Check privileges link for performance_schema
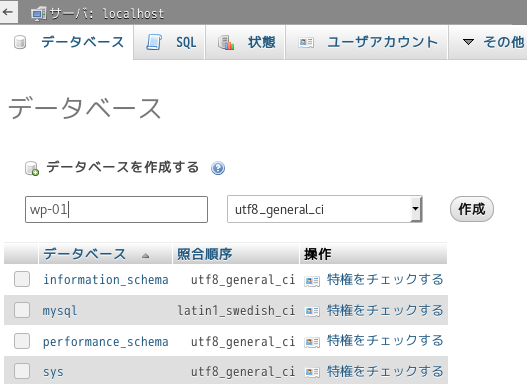 point(385,341)
